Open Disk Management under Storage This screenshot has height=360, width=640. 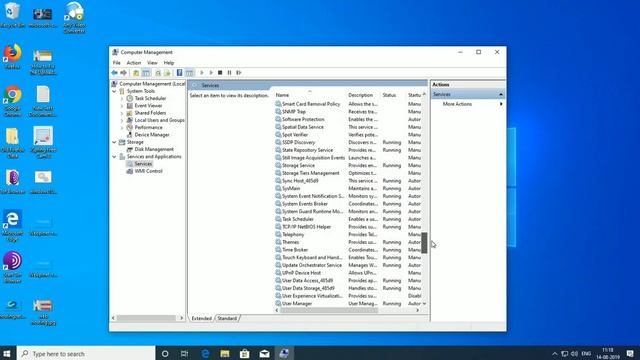point(154,149)
